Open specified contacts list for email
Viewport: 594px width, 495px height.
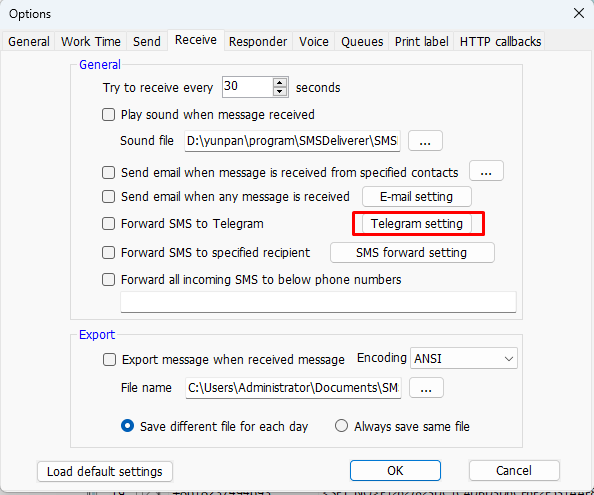pyautogui.click(x=486, y=171)
